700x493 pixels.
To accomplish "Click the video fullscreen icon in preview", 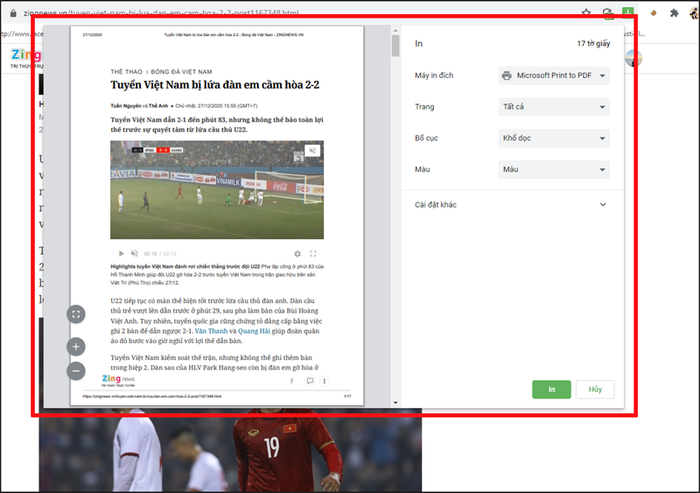I will [313, 254].
